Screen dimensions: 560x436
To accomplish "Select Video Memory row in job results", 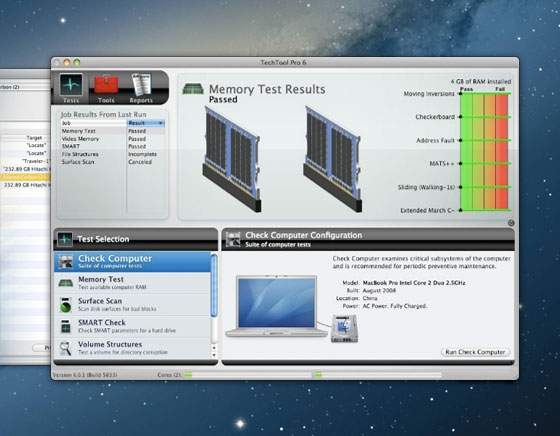I will [112, 139].
